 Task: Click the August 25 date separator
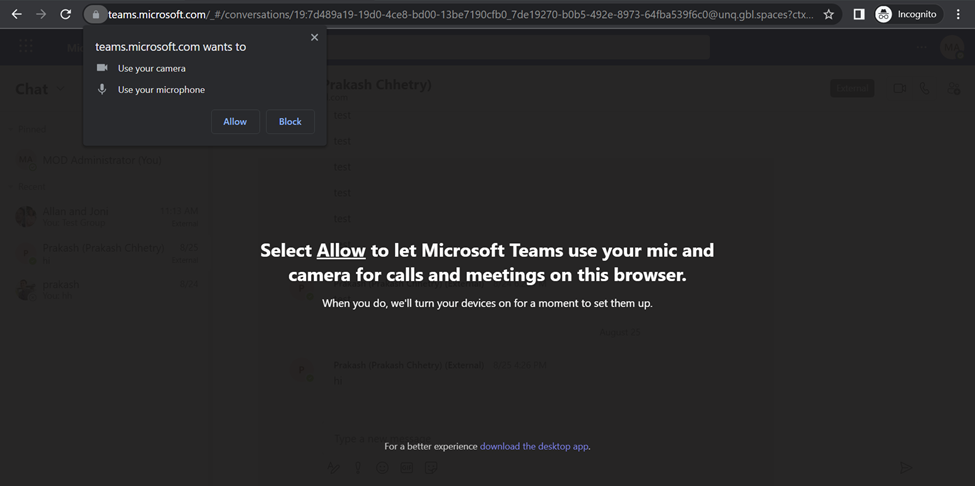[620, 332]
